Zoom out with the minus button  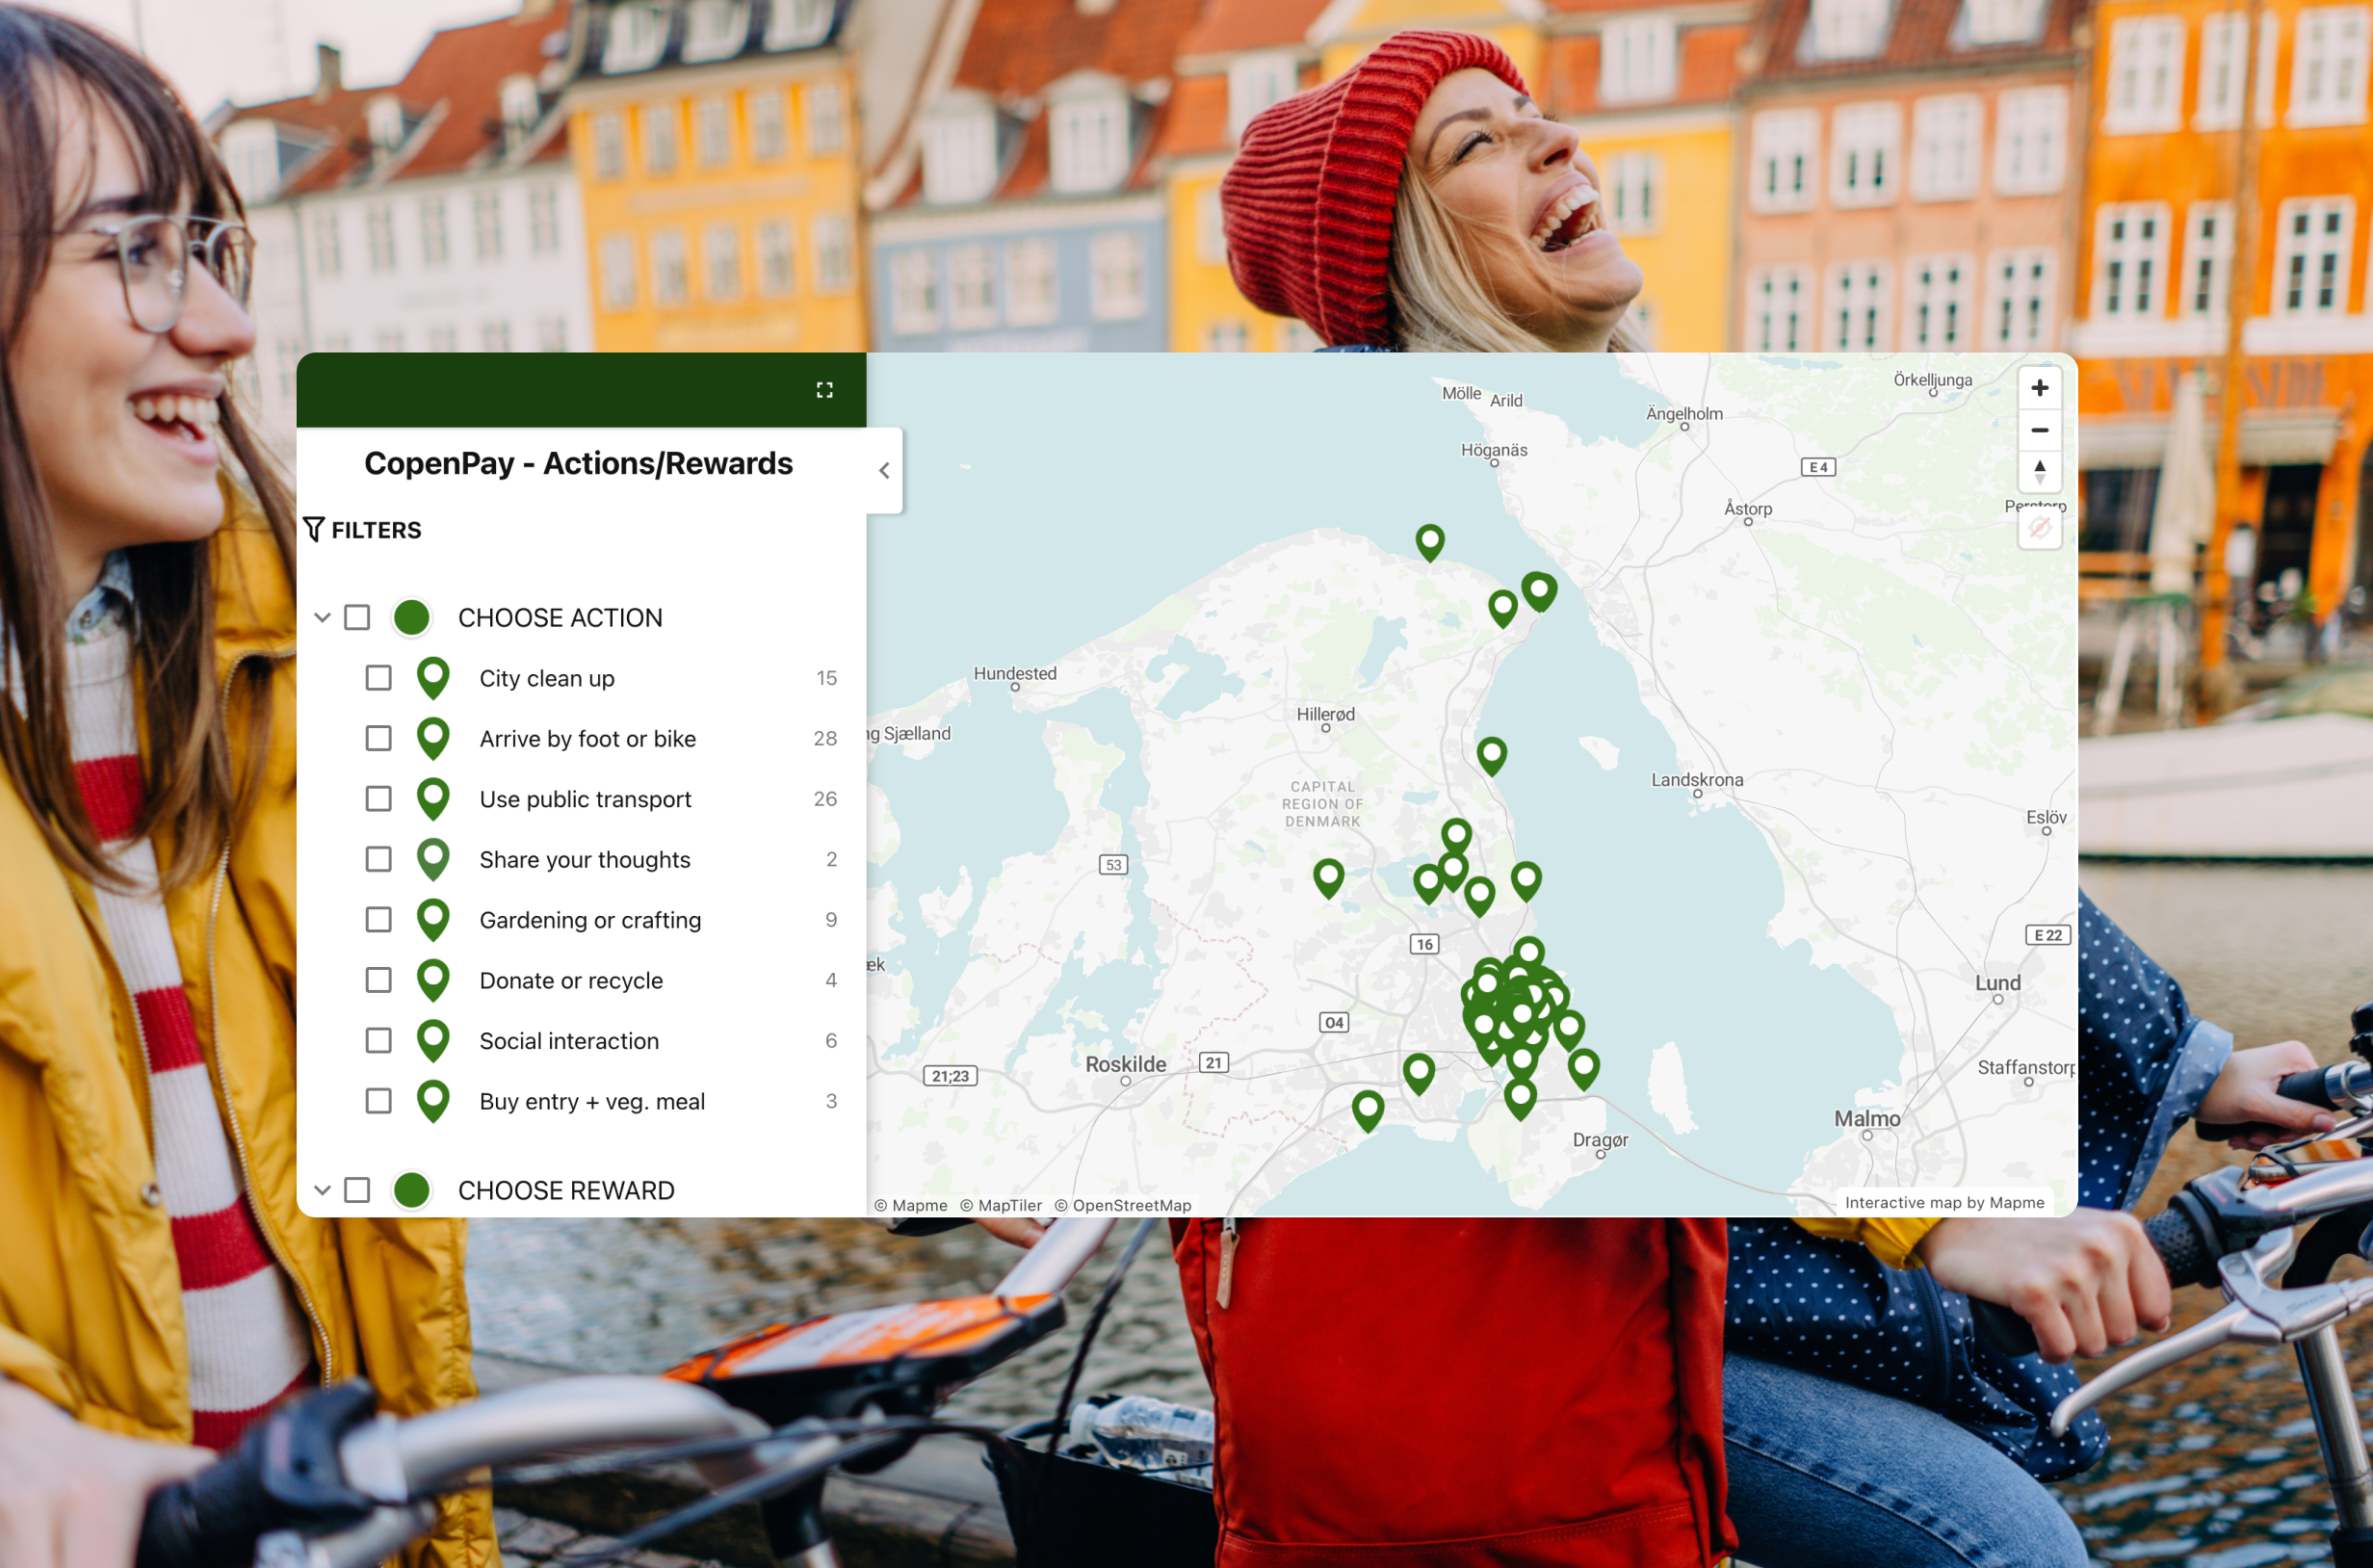tap(2039, 430)
